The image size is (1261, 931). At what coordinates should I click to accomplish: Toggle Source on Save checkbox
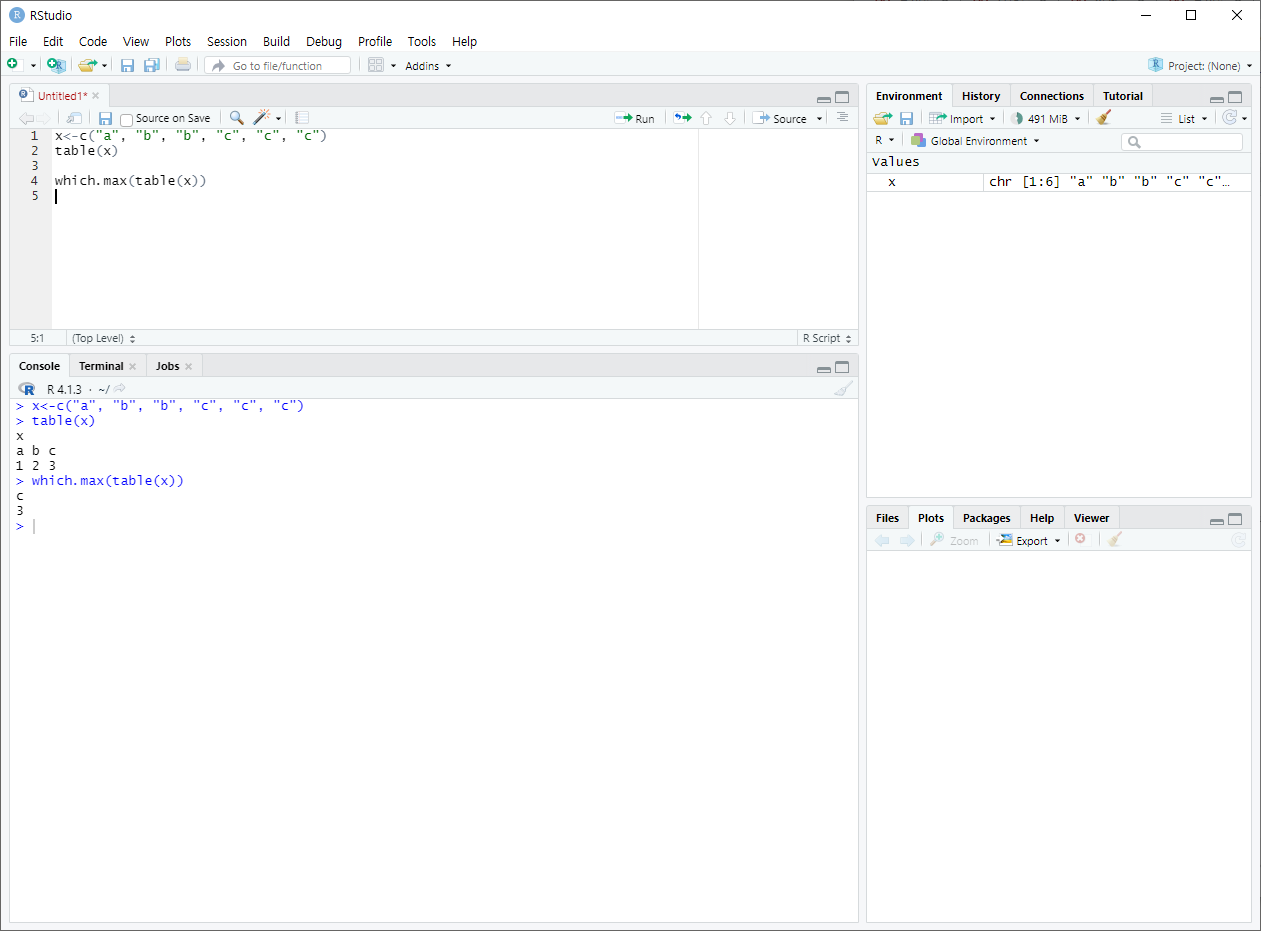tap(126, 119)
